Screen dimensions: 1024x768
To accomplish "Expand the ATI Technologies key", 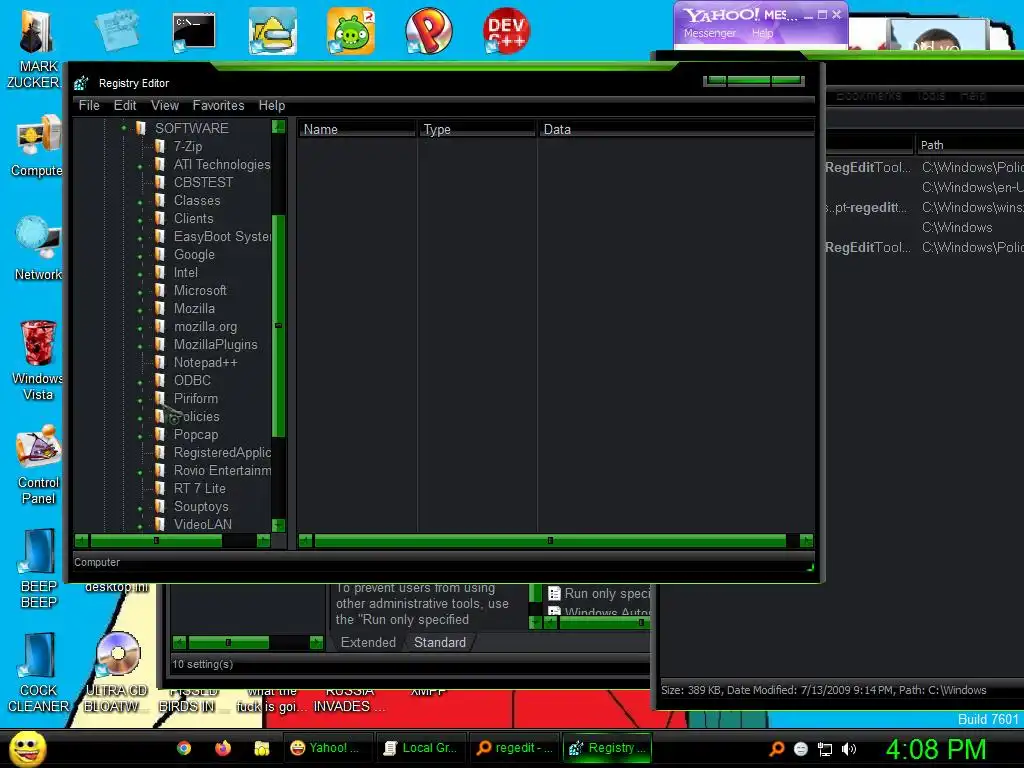I will click(x=140, y=167).
